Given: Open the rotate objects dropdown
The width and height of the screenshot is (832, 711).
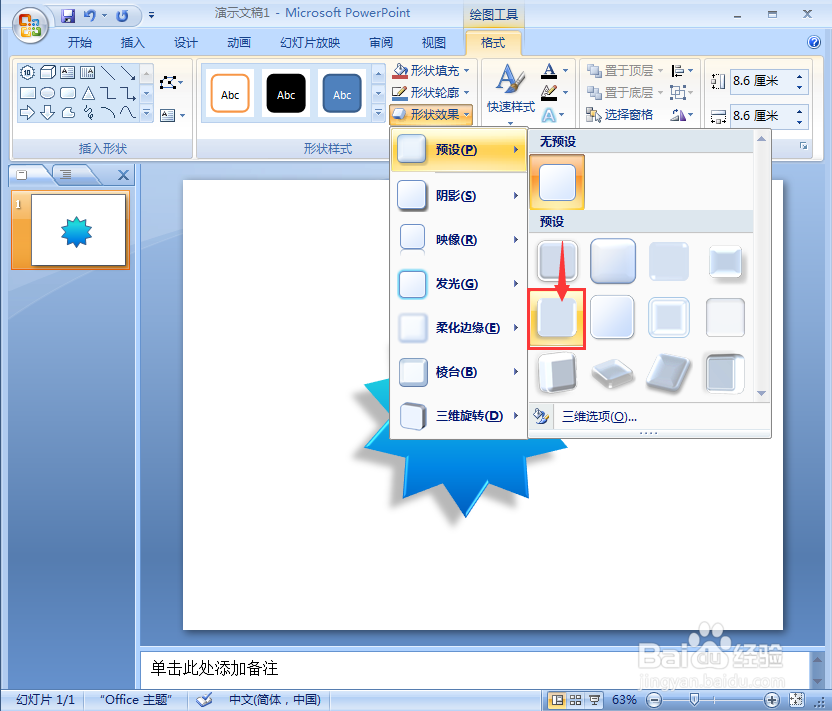Looking at the screenshot, I should (682, 115).
